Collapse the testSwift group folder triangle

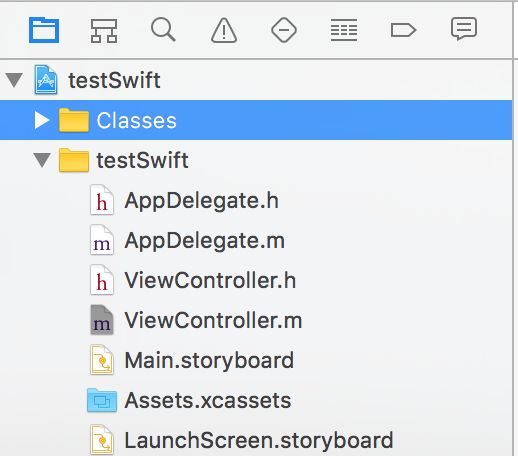coord(42,160)
